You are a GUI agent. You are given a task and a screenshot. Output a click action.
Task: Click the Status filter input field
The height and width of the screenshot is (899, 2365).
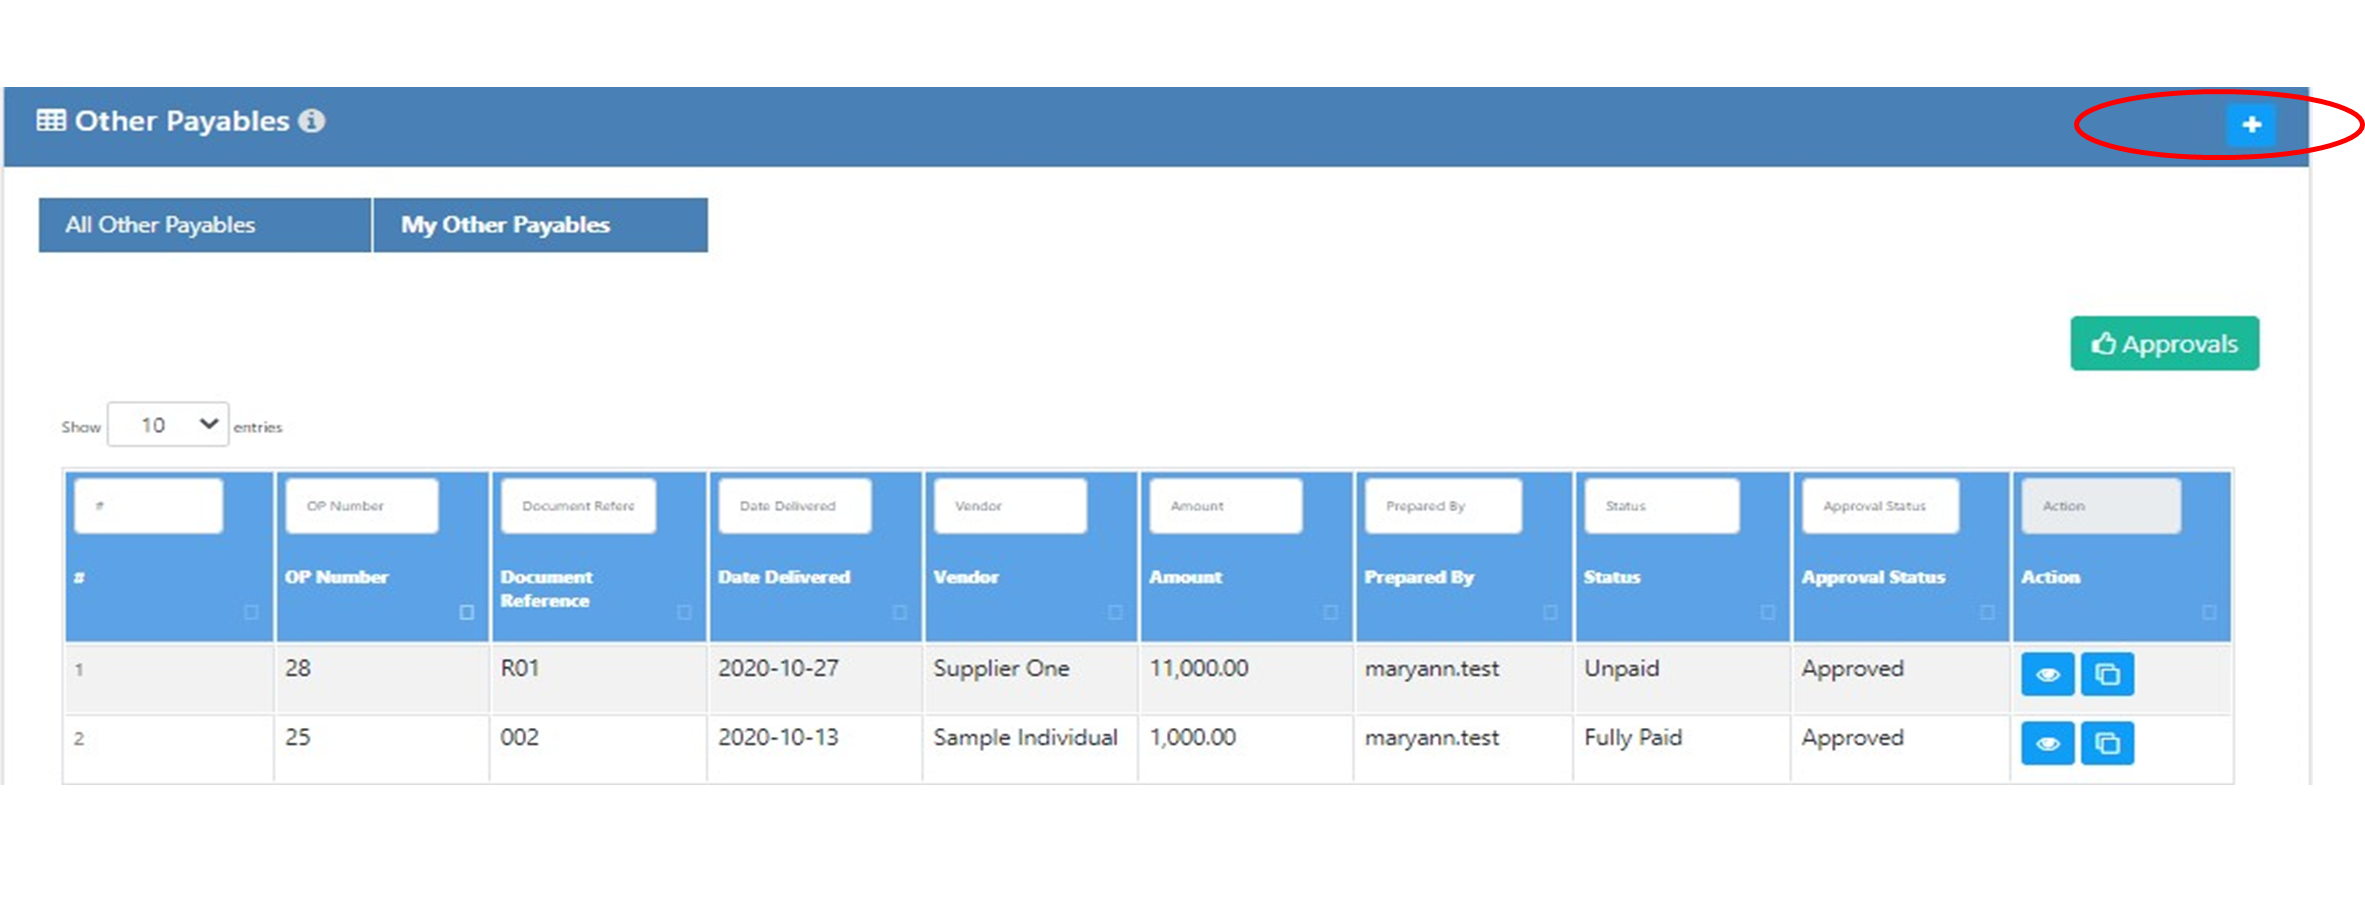click(x=1661, y=506)
